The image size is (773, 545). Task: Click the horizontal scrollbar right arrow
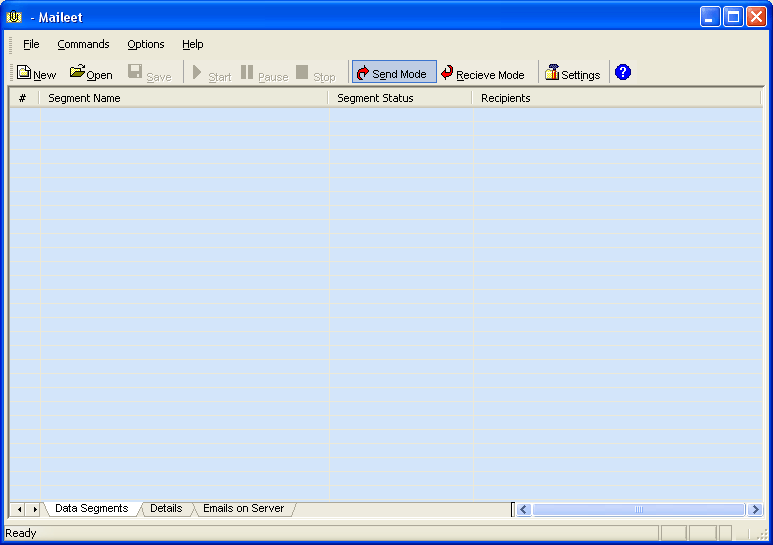pyautogui.click(x=755, y=510)
